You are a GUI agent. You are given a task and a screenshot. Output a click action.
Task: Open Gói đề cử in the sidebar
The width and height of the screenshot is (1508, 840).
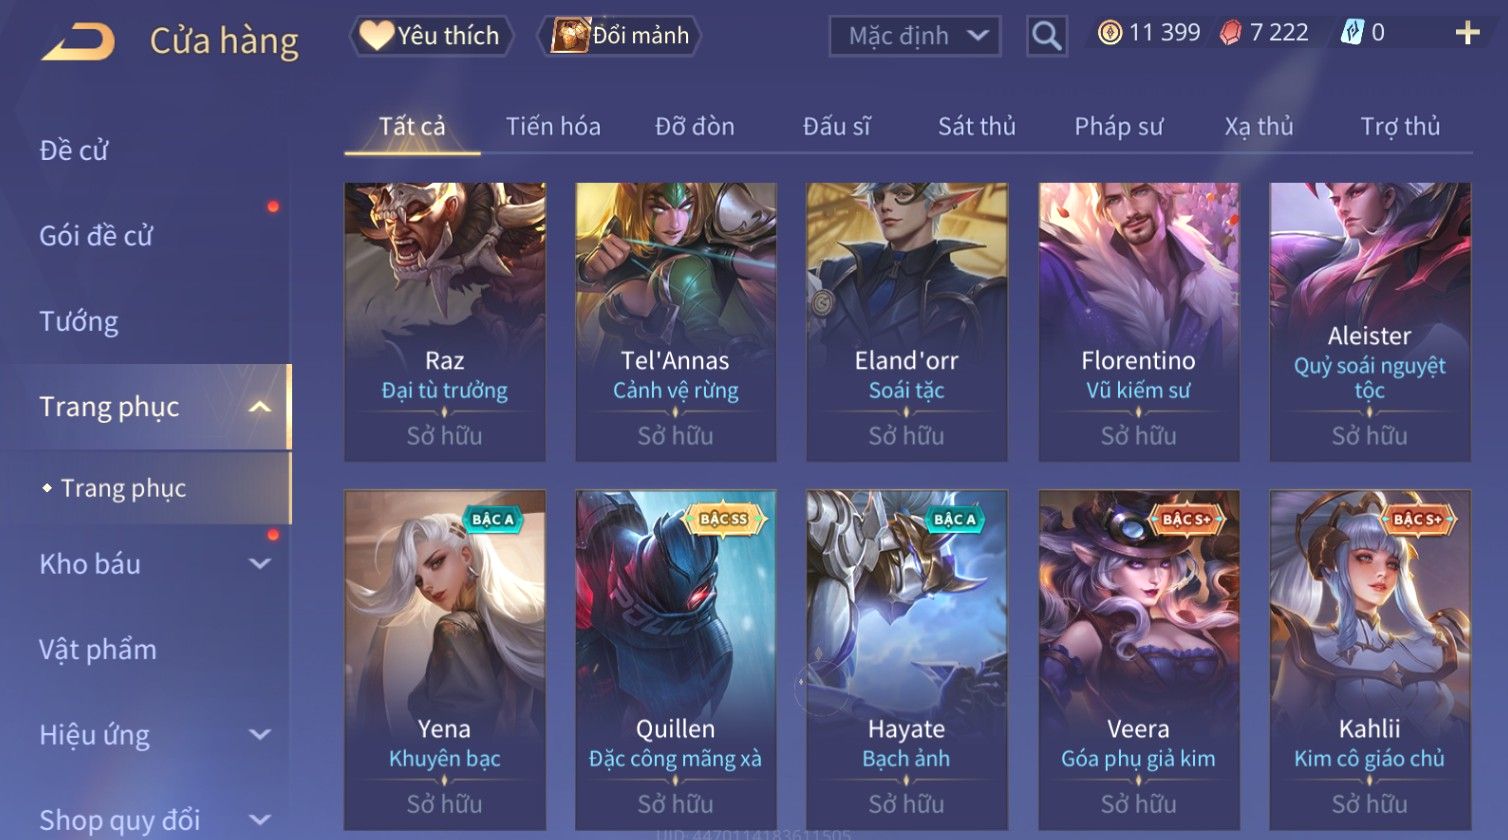point(96,236)
